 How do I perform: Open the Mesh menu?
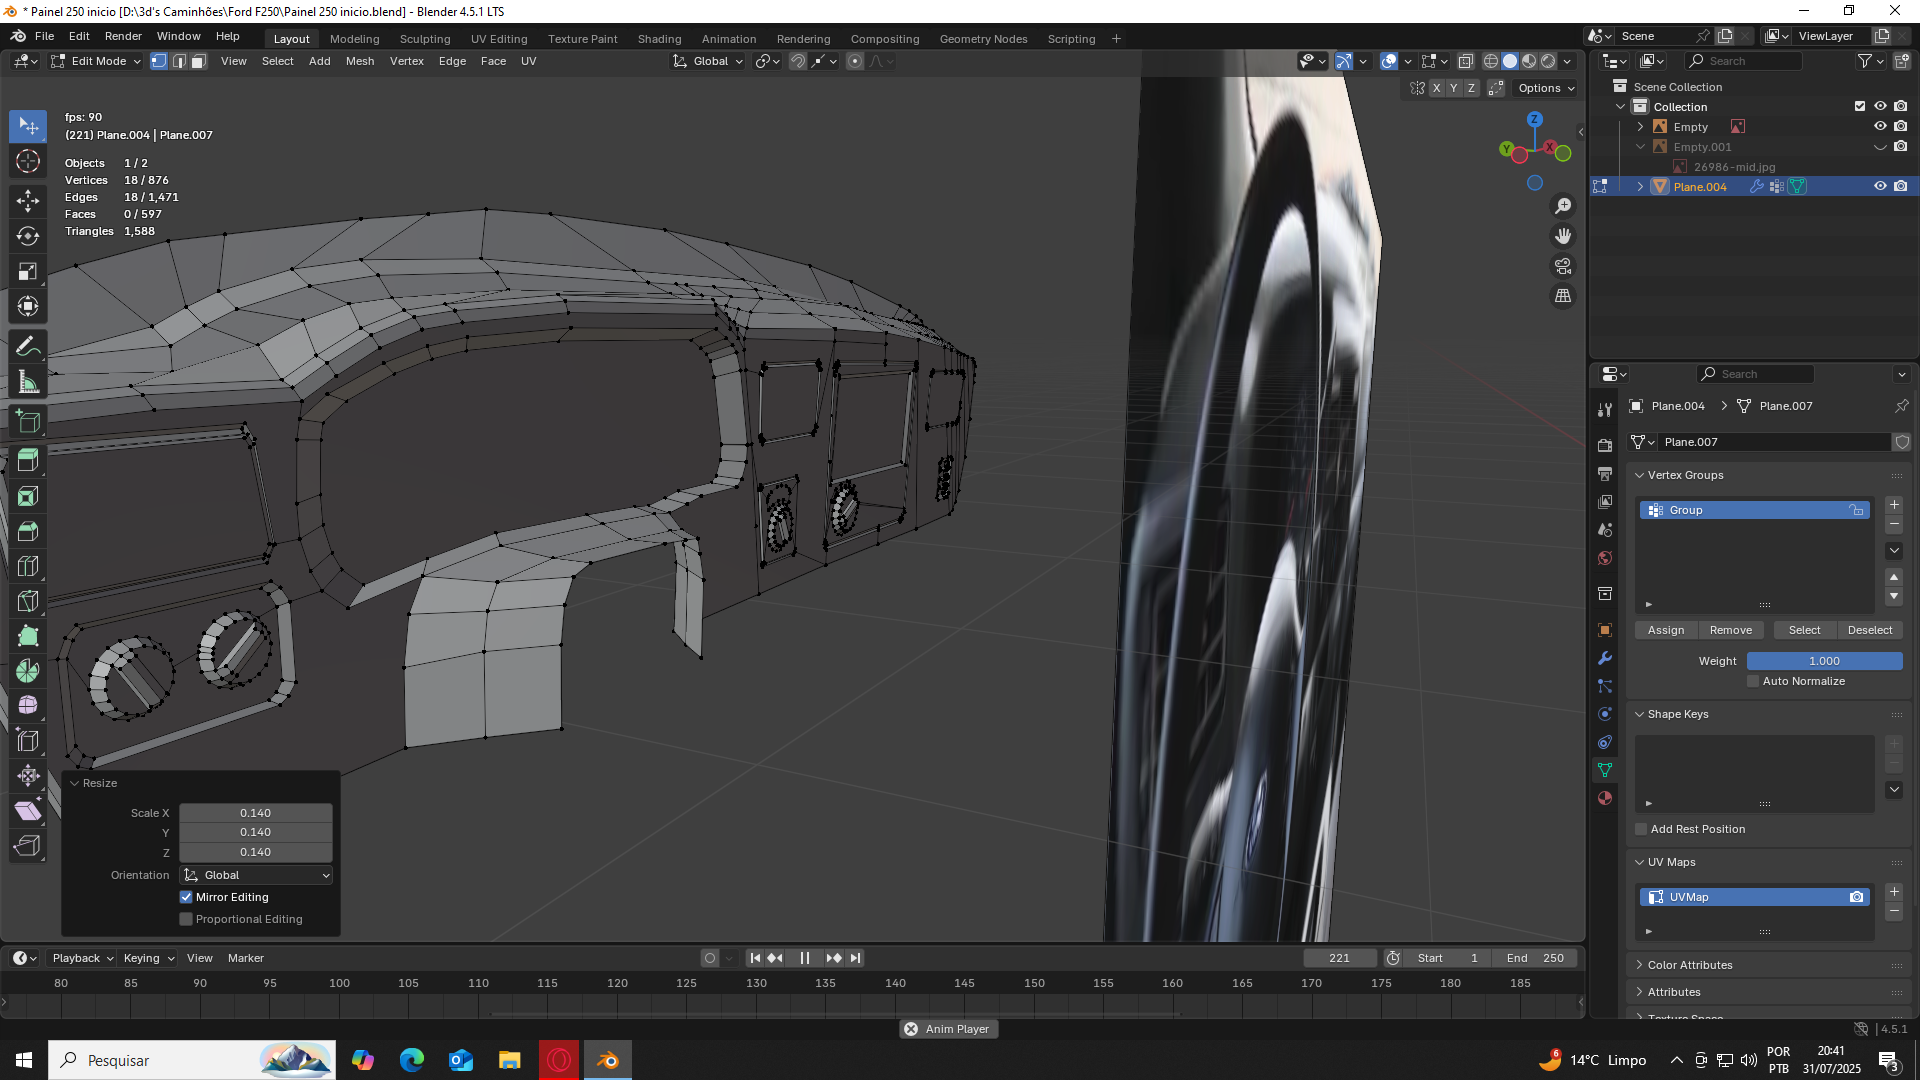coord(359,61)
